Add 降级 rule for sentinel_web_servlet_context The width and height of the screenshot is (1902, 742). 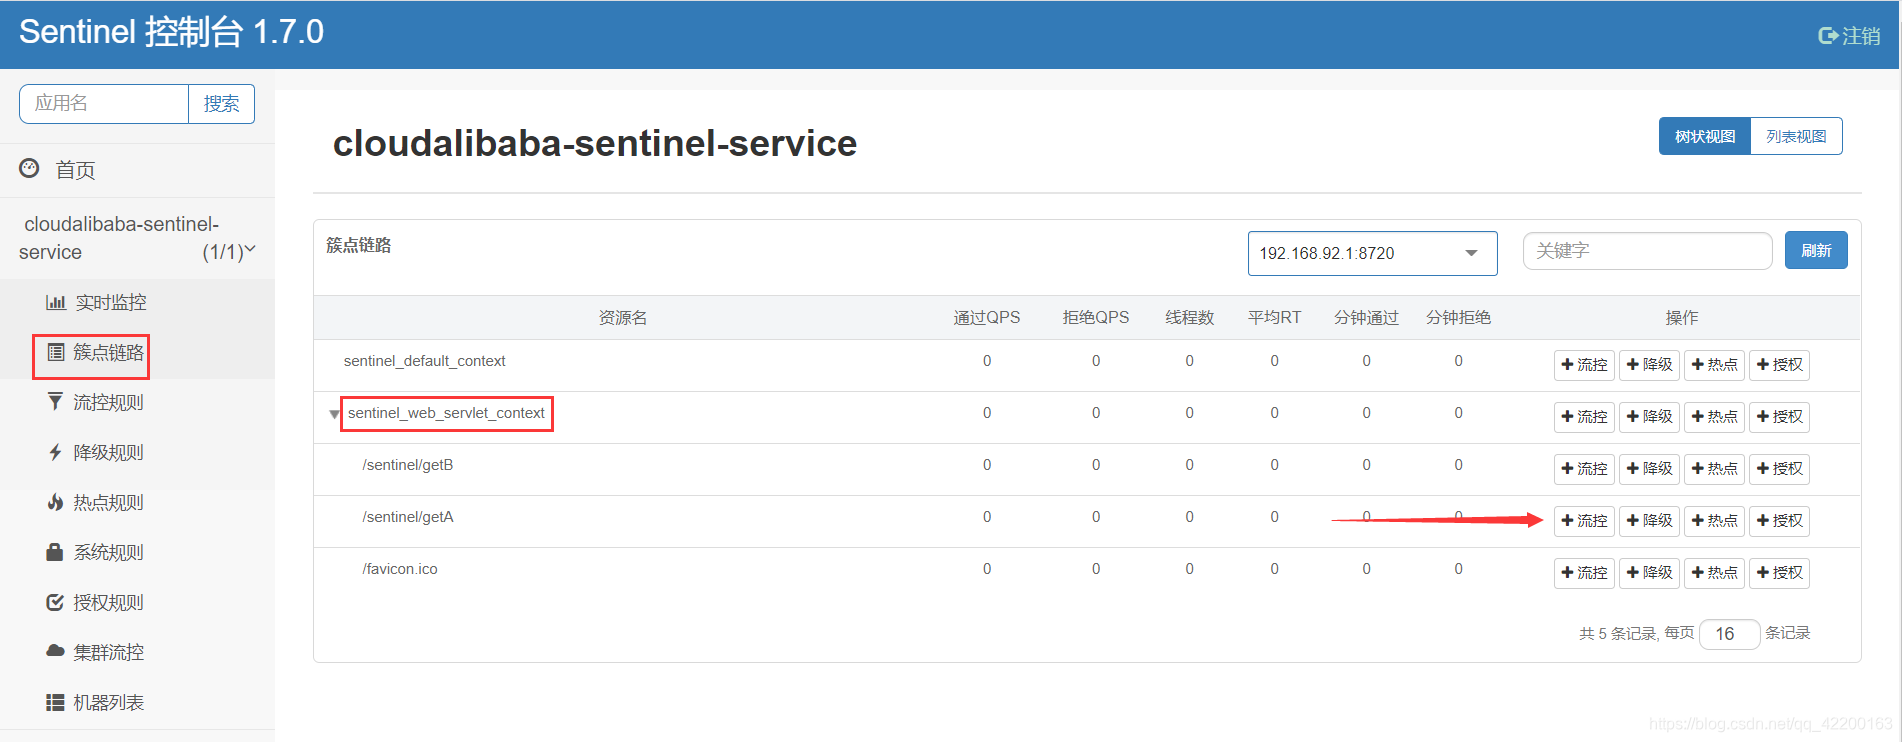click(x=1649, y=417)
